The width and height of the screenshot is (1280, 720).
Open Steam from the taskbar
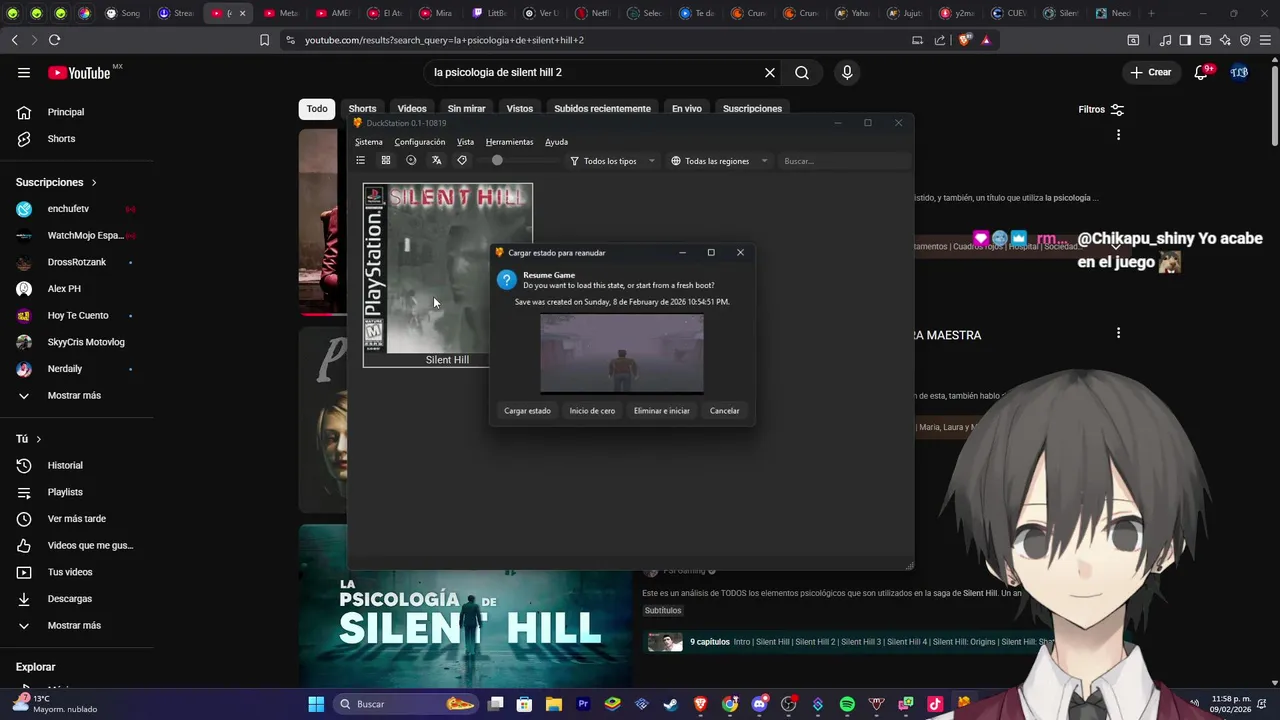[x=671, y=704]
